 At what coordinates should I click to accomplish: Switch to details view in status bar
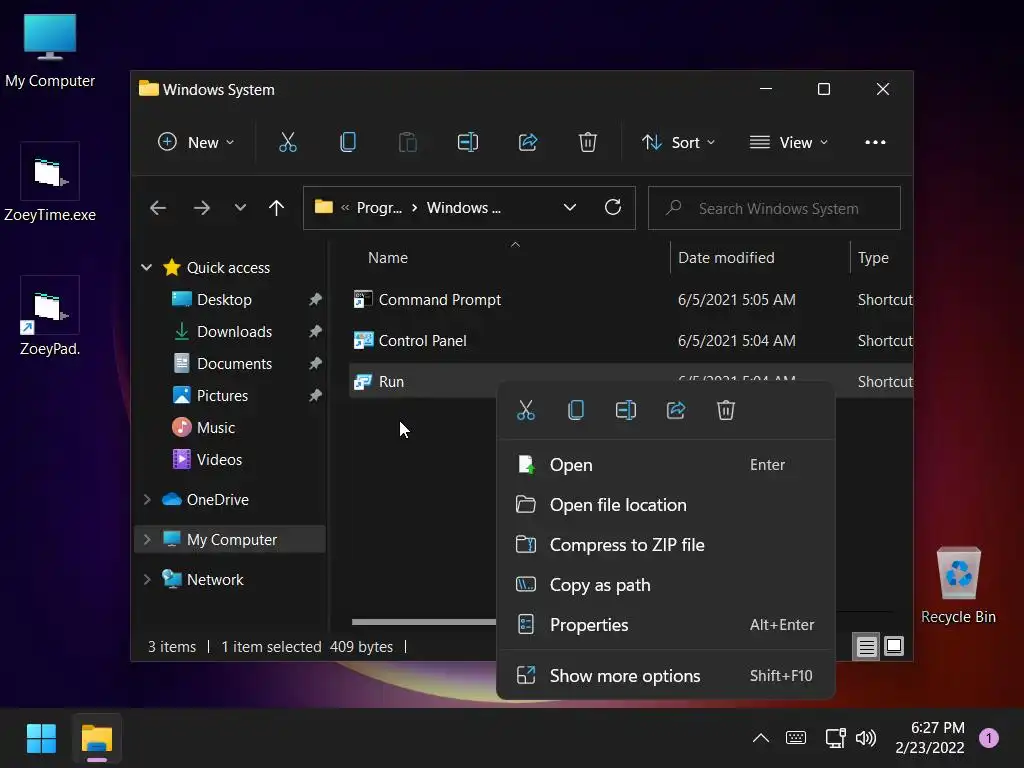(x=867, y=647)
